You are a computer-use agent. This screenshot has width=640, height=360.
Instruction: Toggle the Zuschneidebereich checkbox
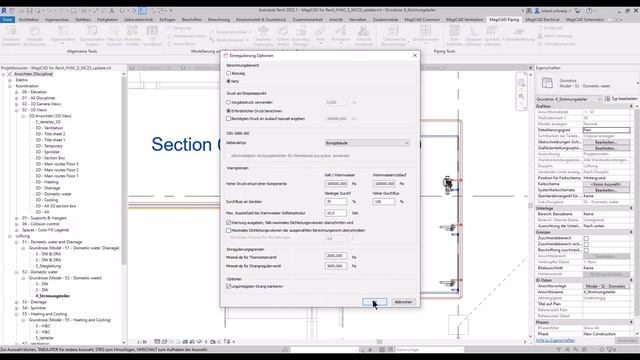click(x=586, y=238)
